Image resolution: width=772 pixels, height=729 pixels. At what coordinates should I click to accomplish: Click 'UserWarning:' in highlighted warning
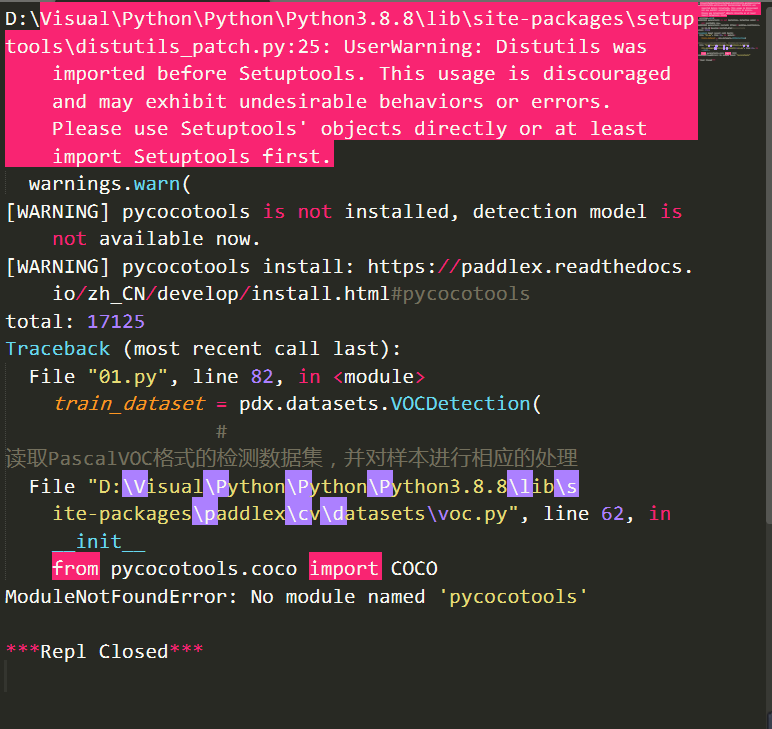[x=414, y=46]
